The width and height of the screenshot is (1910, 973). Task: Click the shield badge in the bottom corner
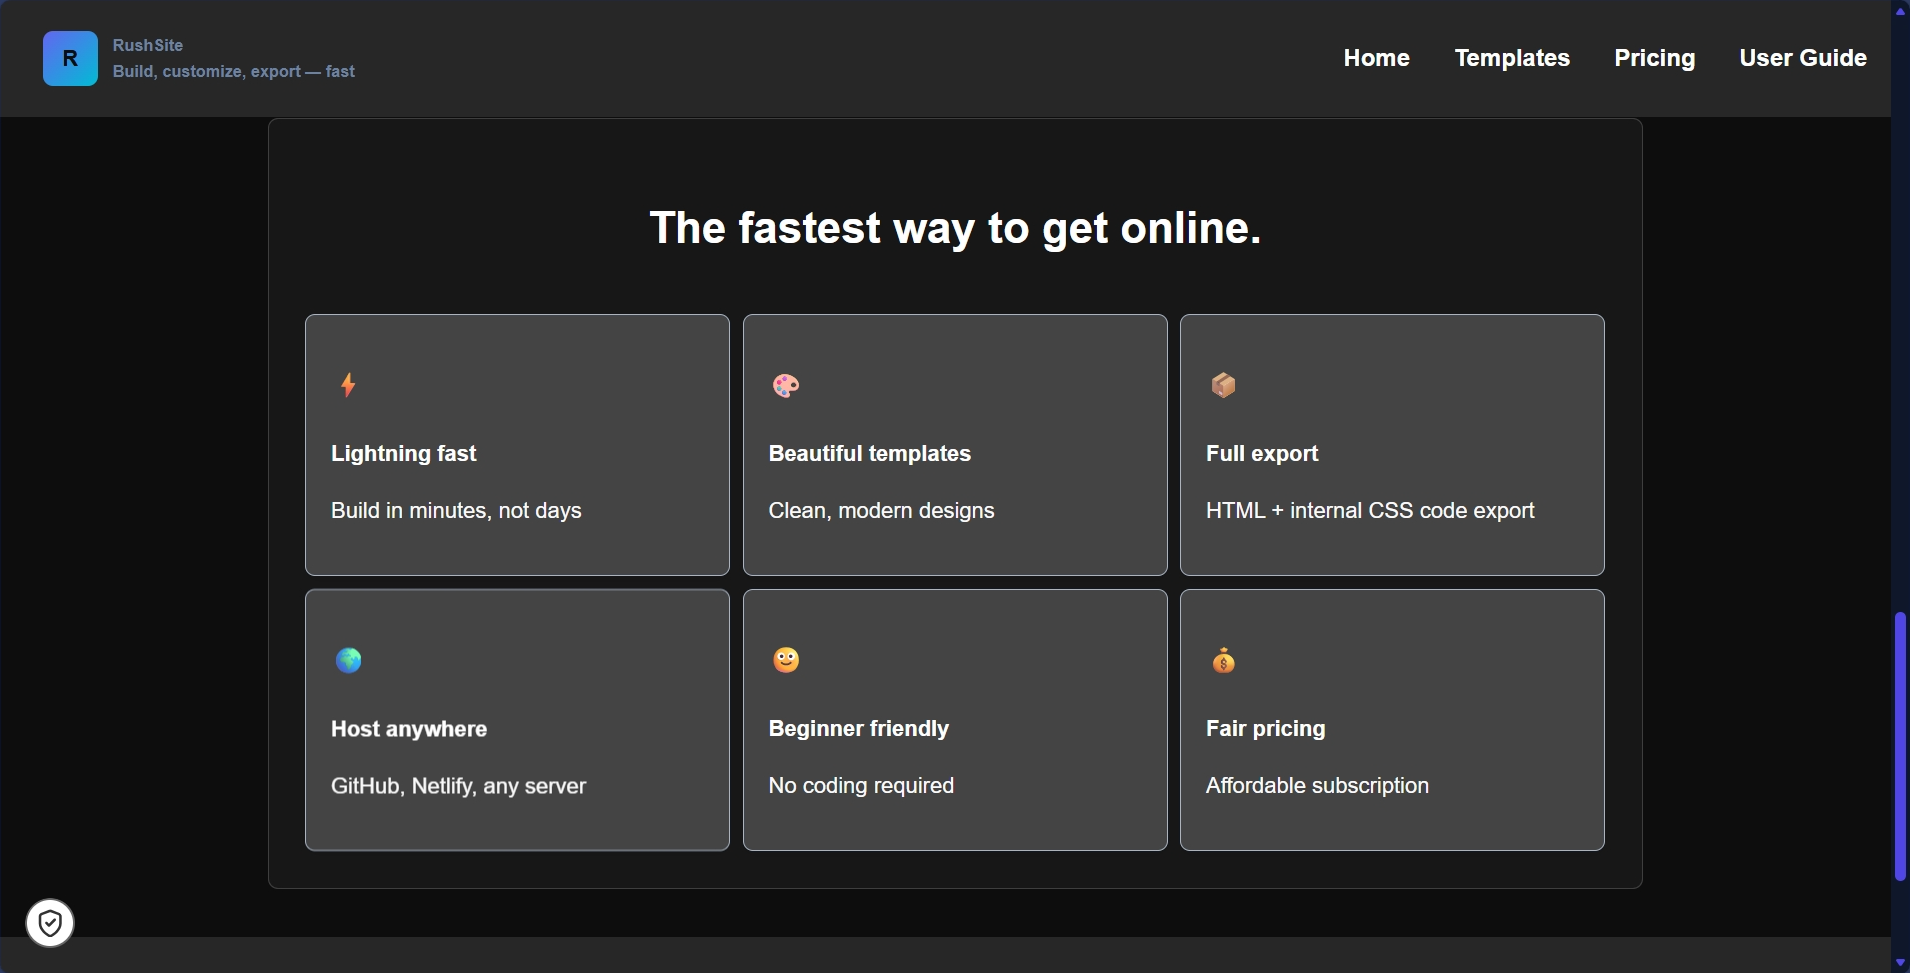tap(48, 922)
